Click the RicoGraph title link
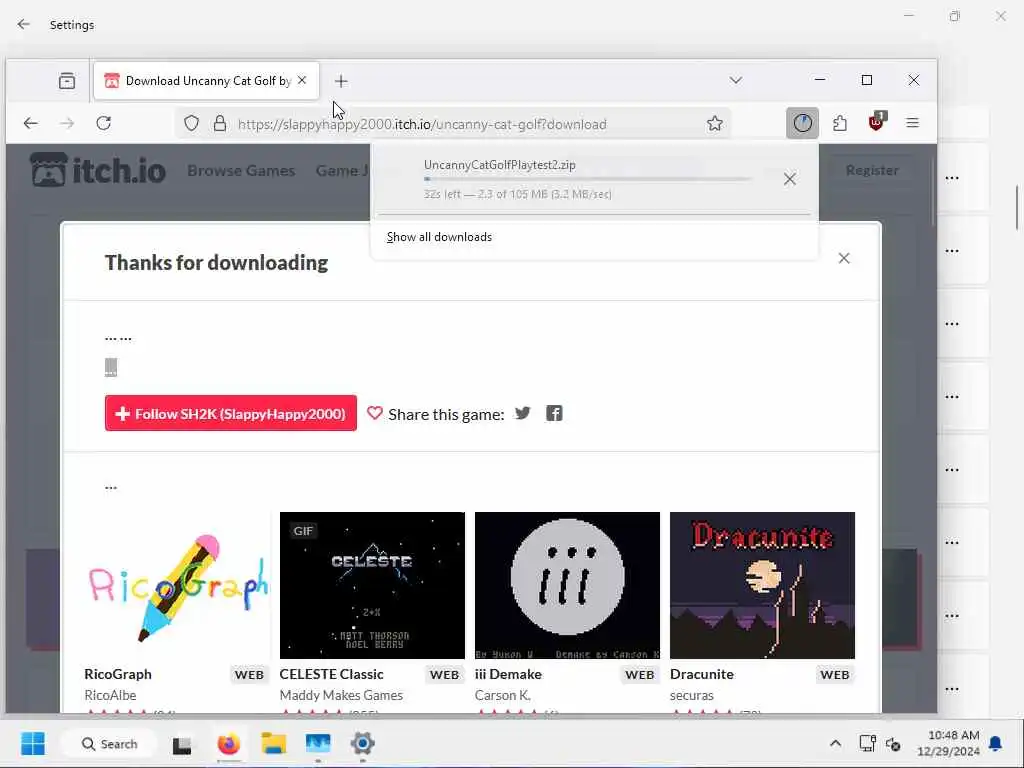 tap(118, 674)
